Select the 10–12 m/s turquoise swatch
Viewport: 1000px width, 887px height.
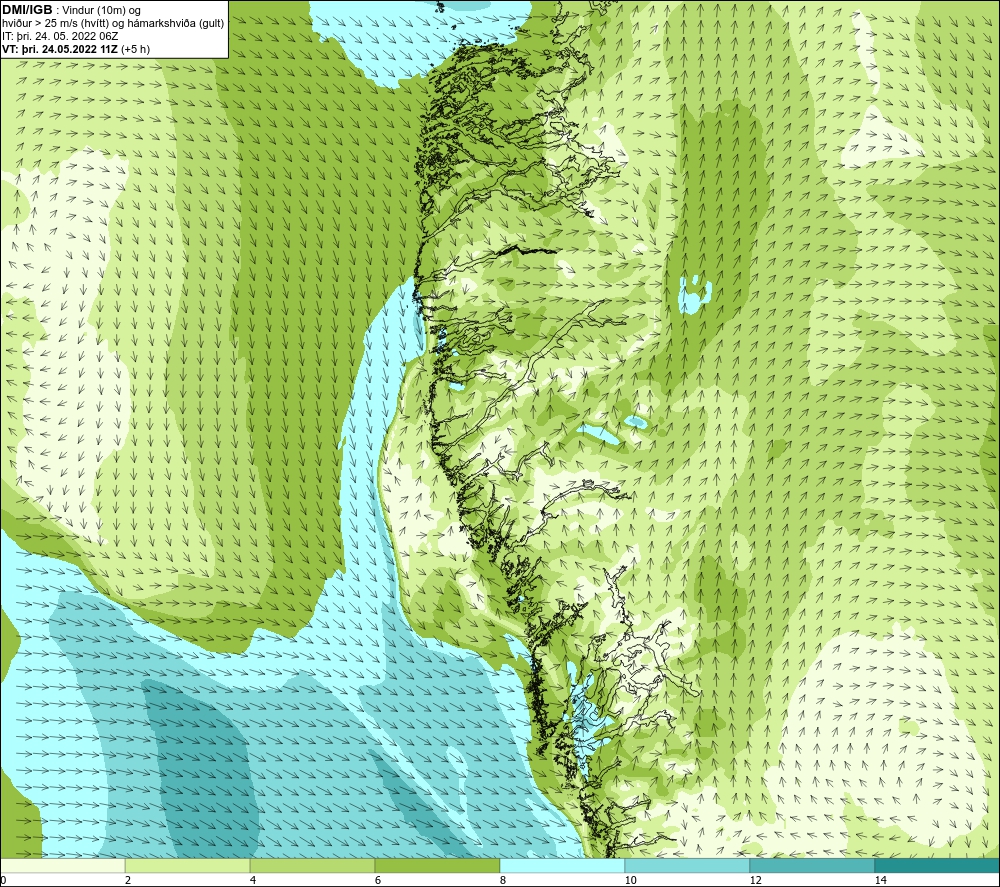(688, 866)
